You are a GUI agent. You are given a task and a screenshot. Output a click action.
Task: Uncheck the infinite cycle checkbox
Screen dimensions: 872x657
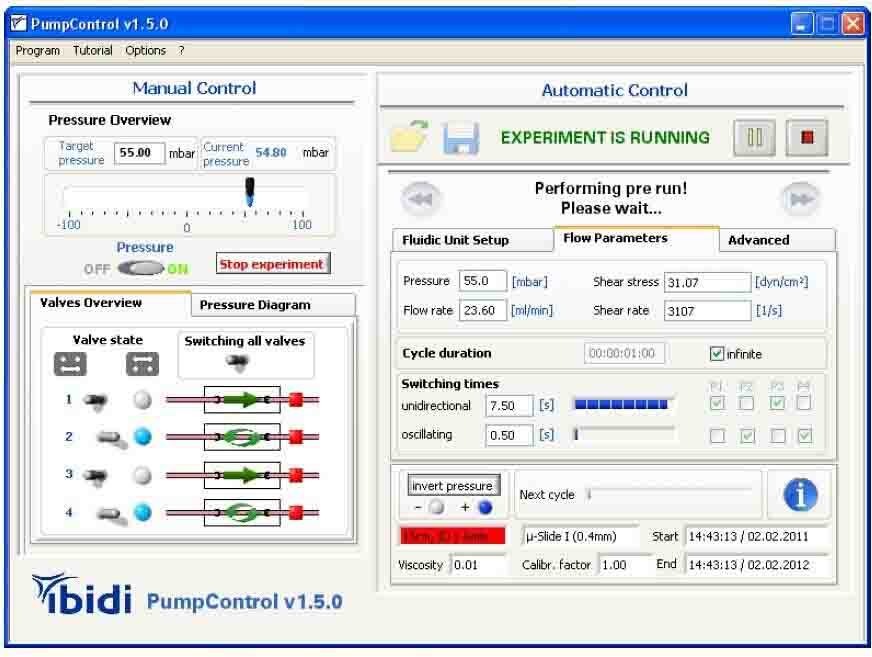[x=716, y=353]
